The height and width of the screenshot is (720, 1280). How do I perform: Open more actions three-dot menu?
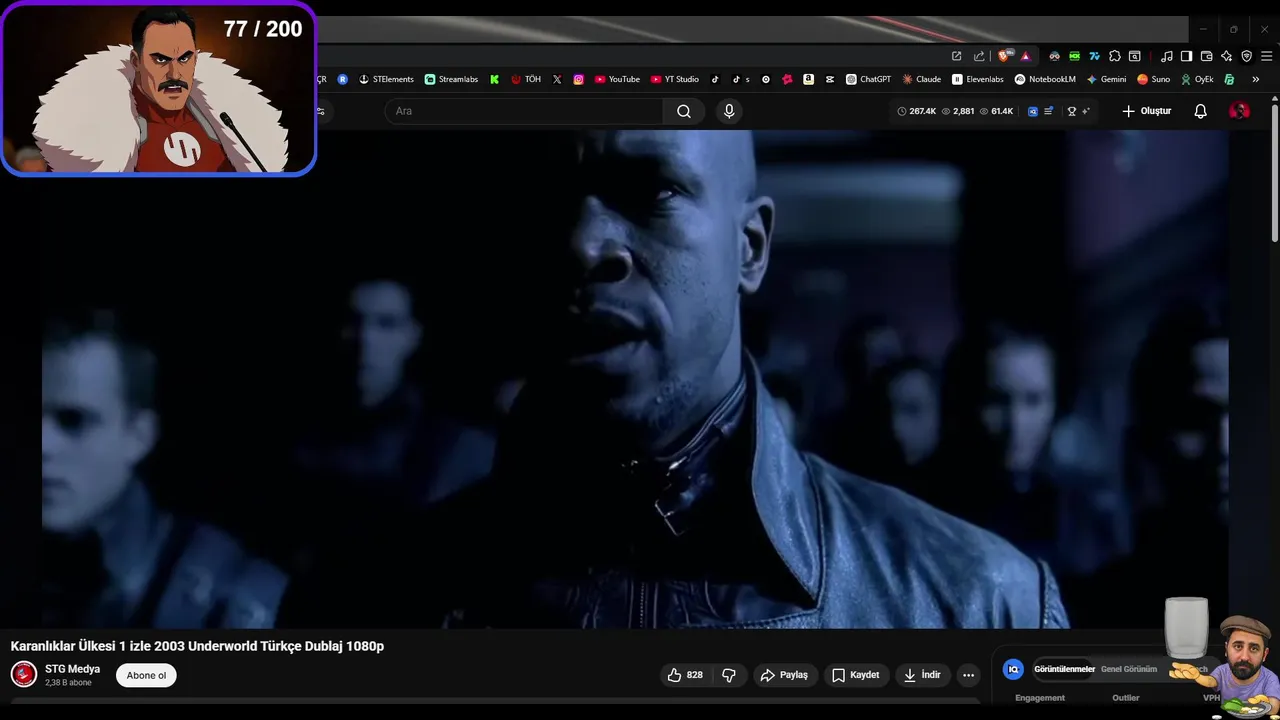coord(968,675)
